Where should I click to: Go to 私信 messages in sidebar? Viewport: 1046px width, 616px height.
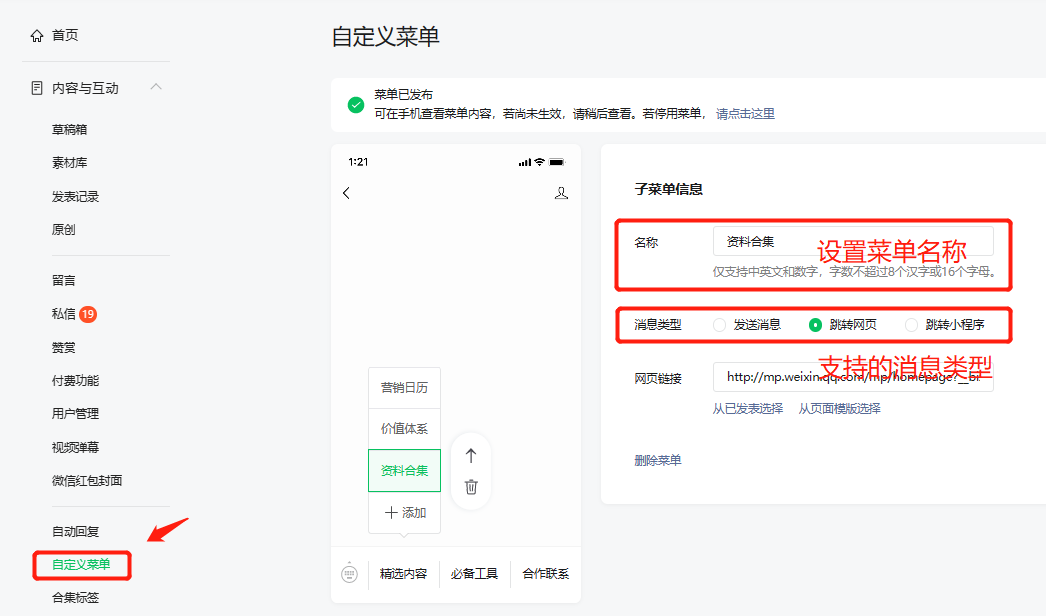pos(64,314)
